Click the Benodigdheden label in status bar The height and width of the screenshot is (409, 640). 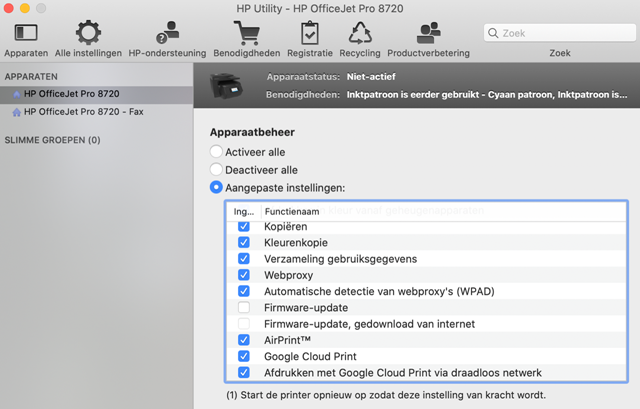(303, 95)
